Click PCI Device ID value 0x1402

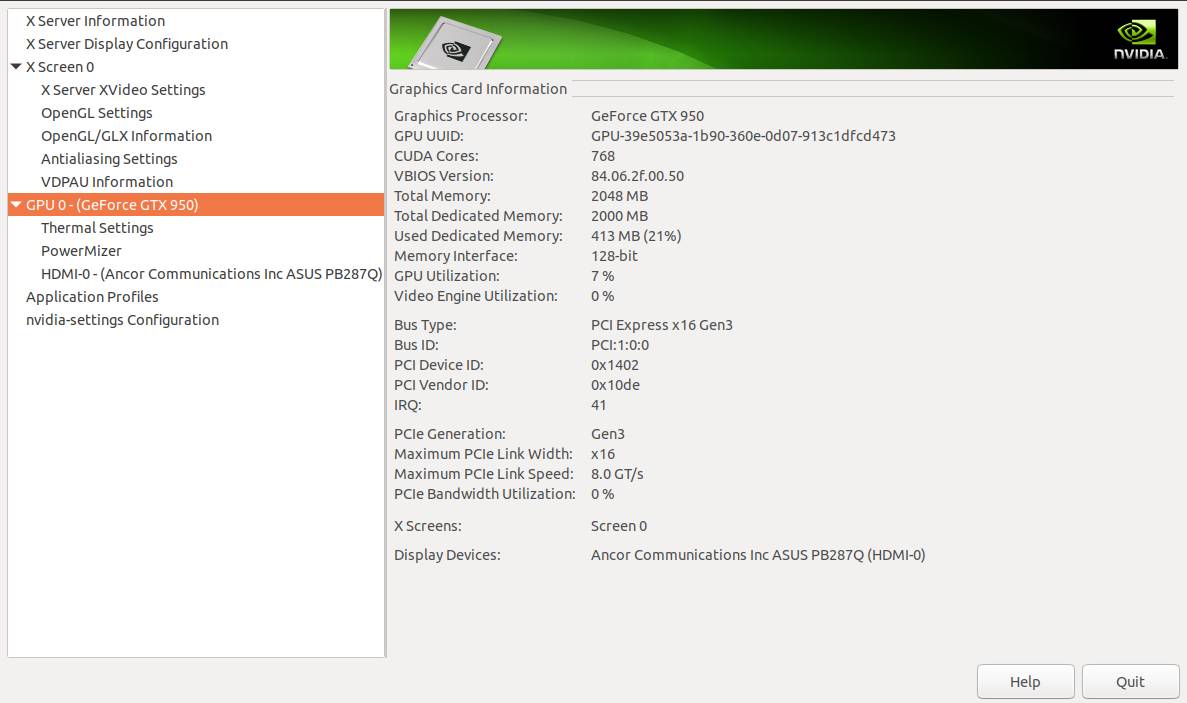point(615,365)
